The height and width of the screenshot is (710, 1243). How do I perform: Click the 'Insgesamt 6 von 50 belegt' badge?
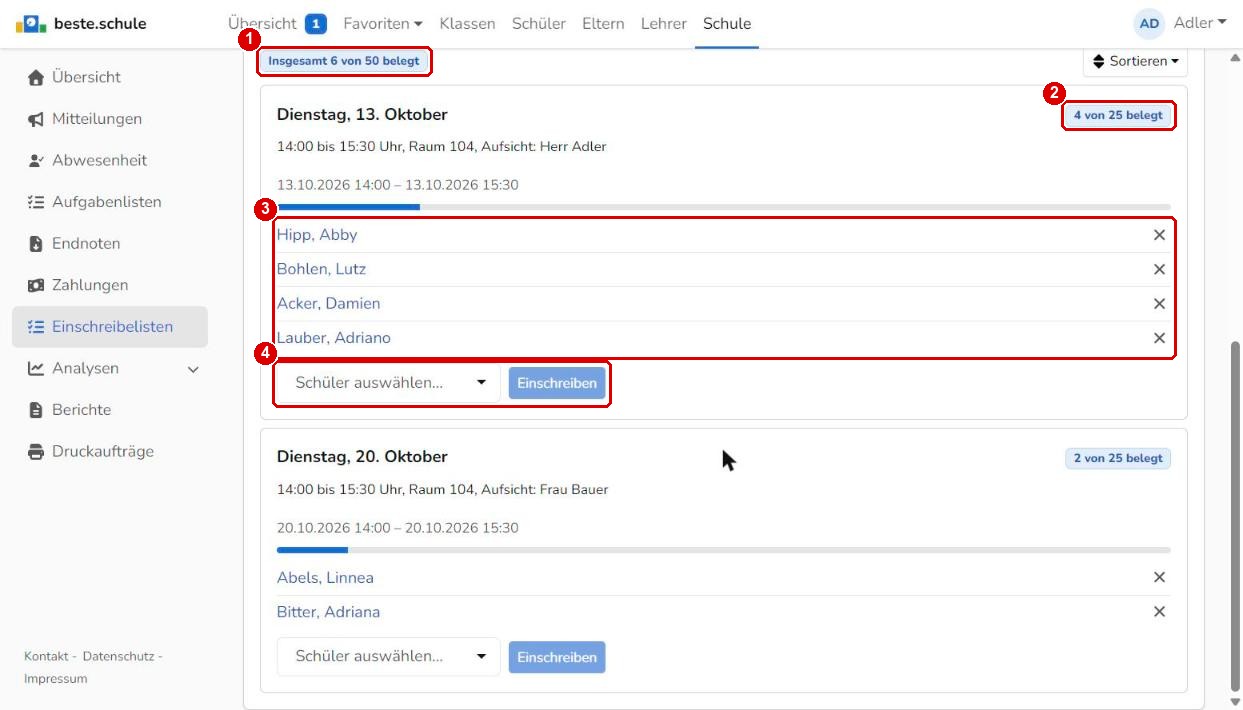344,61
